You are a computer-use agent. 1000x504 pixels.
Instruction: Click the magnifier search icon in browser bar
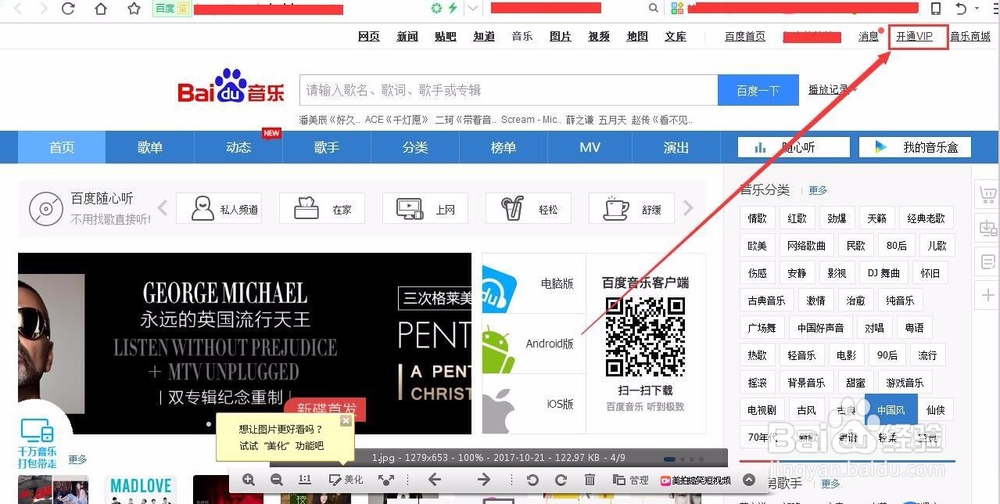click(653, 8)
